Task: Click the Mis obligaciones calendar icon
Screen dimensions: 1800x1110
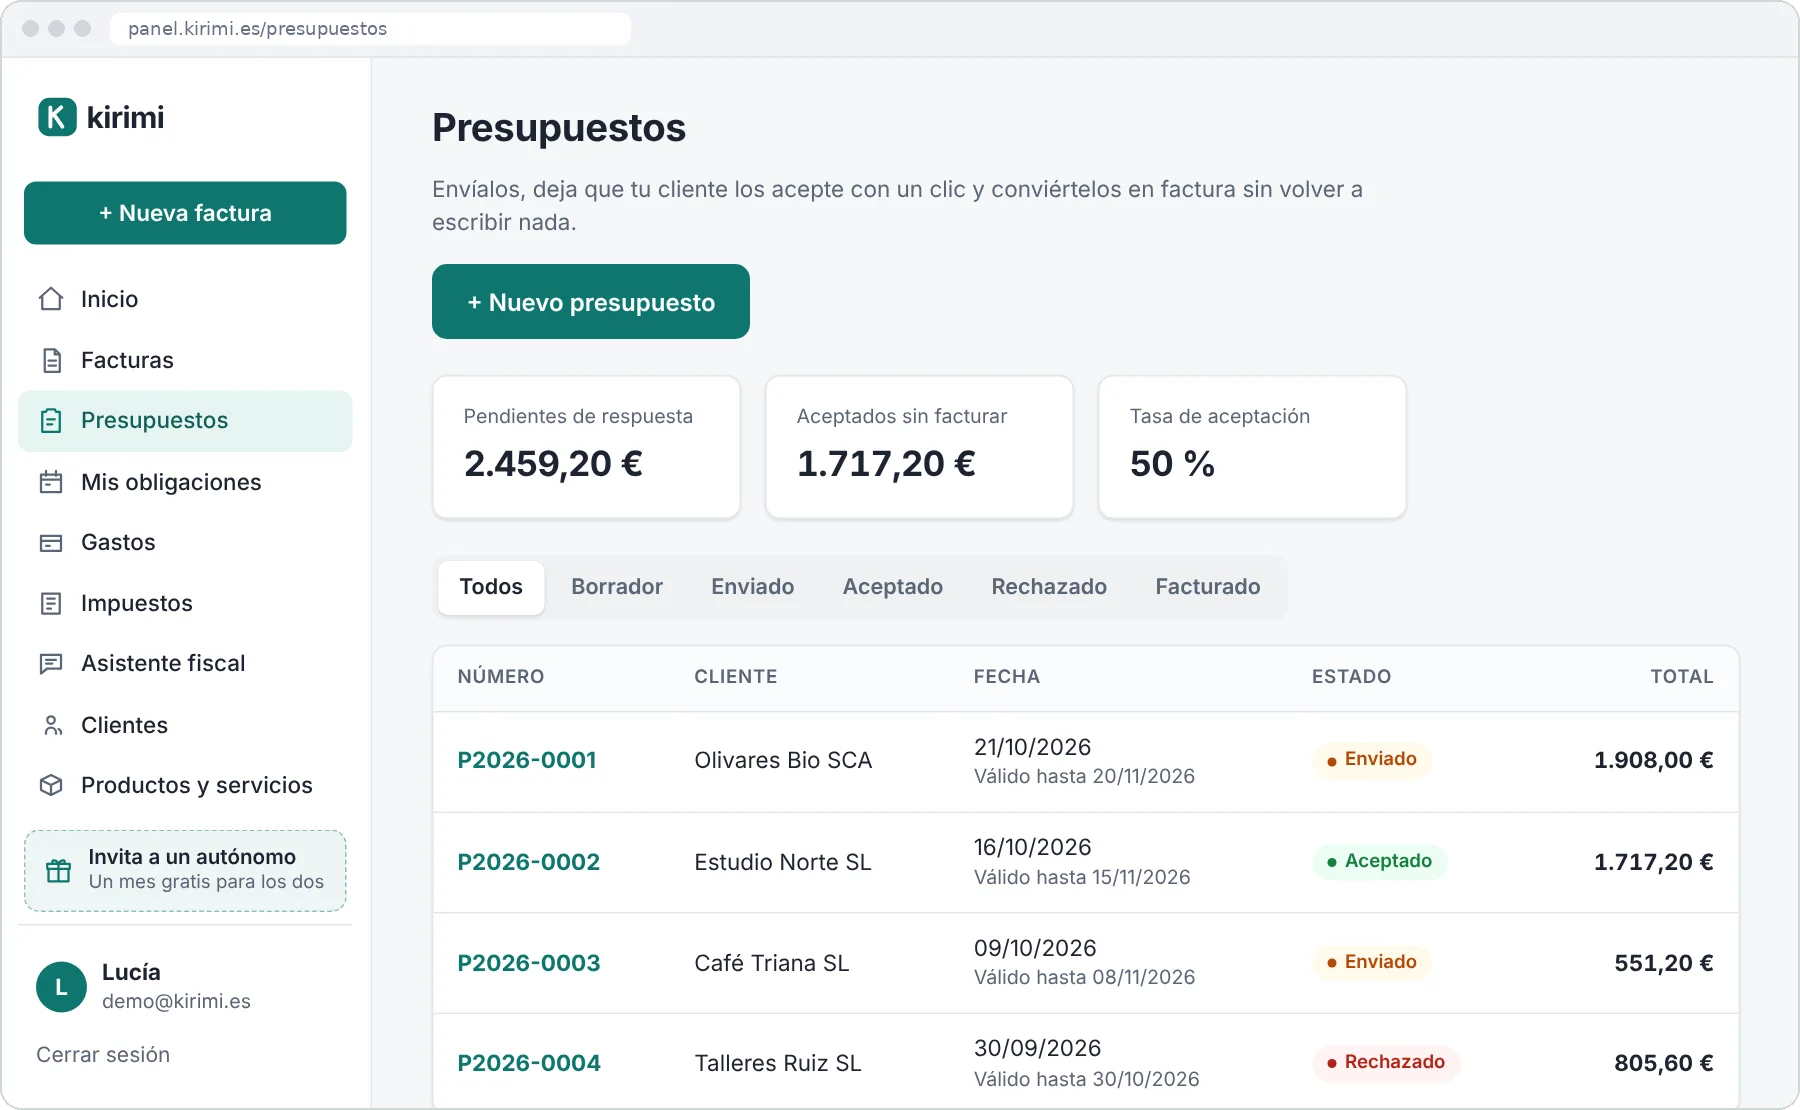Action: click(51, 482)
